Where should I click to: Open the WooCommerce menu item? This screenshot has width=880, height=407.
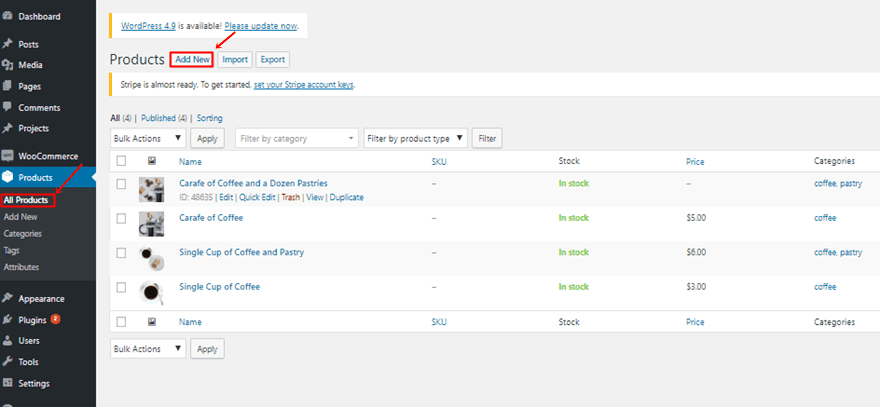[x=48, y=157]
